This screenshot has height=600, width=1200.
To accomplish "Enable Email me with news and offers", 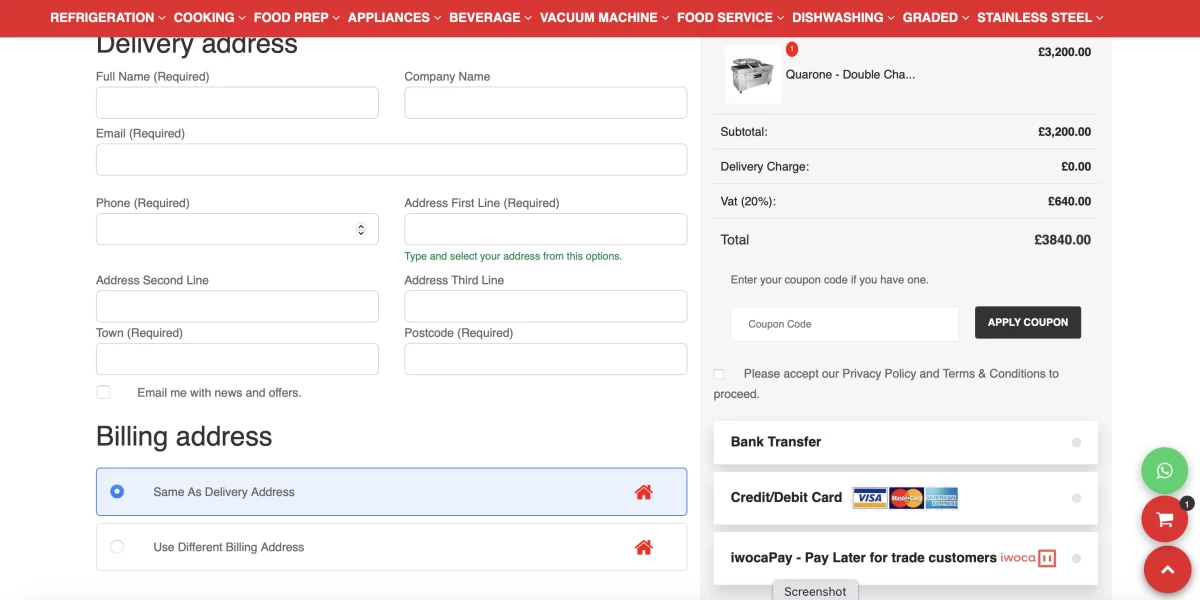I will [104, 392].
